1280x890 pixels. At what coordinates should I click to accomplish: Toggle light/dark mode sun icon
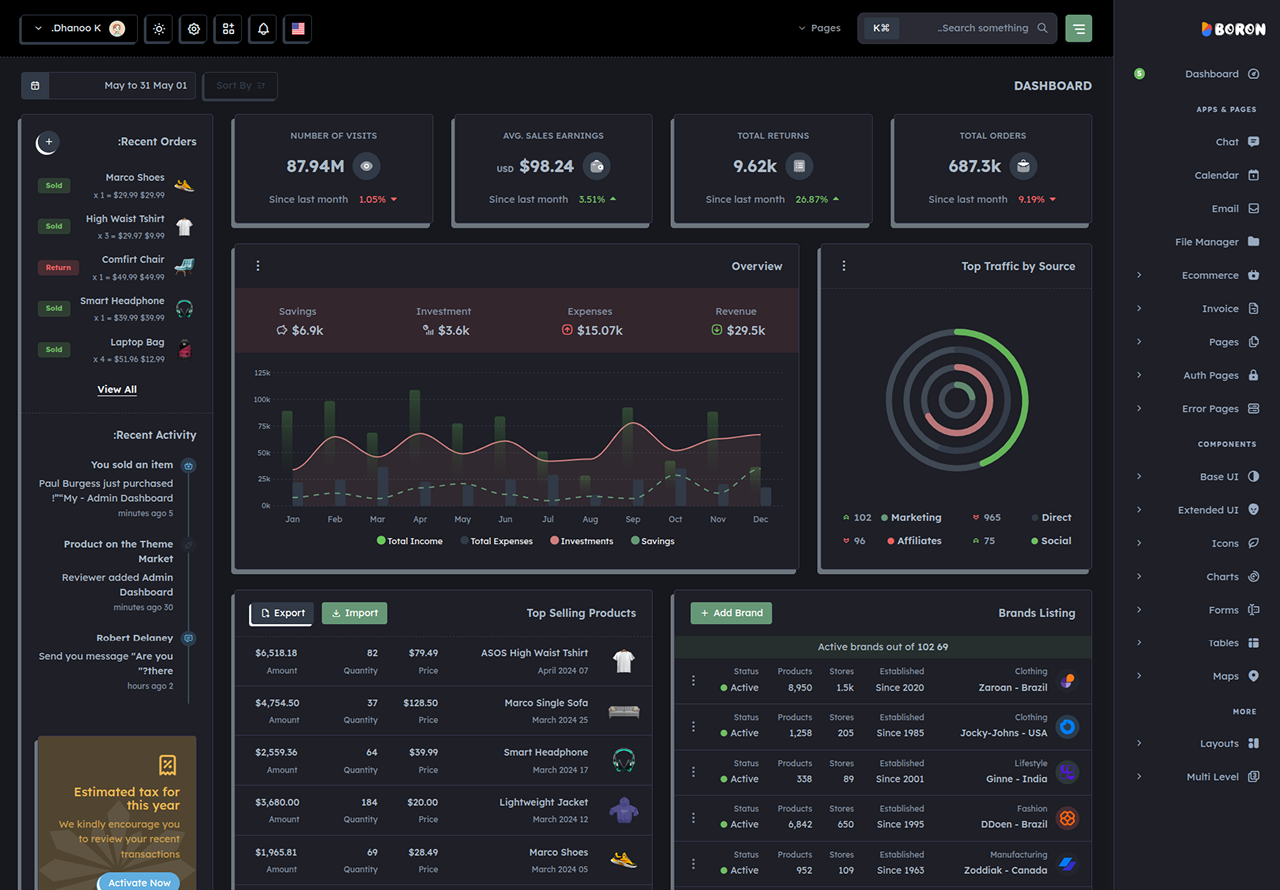click(x=159, y=29)
